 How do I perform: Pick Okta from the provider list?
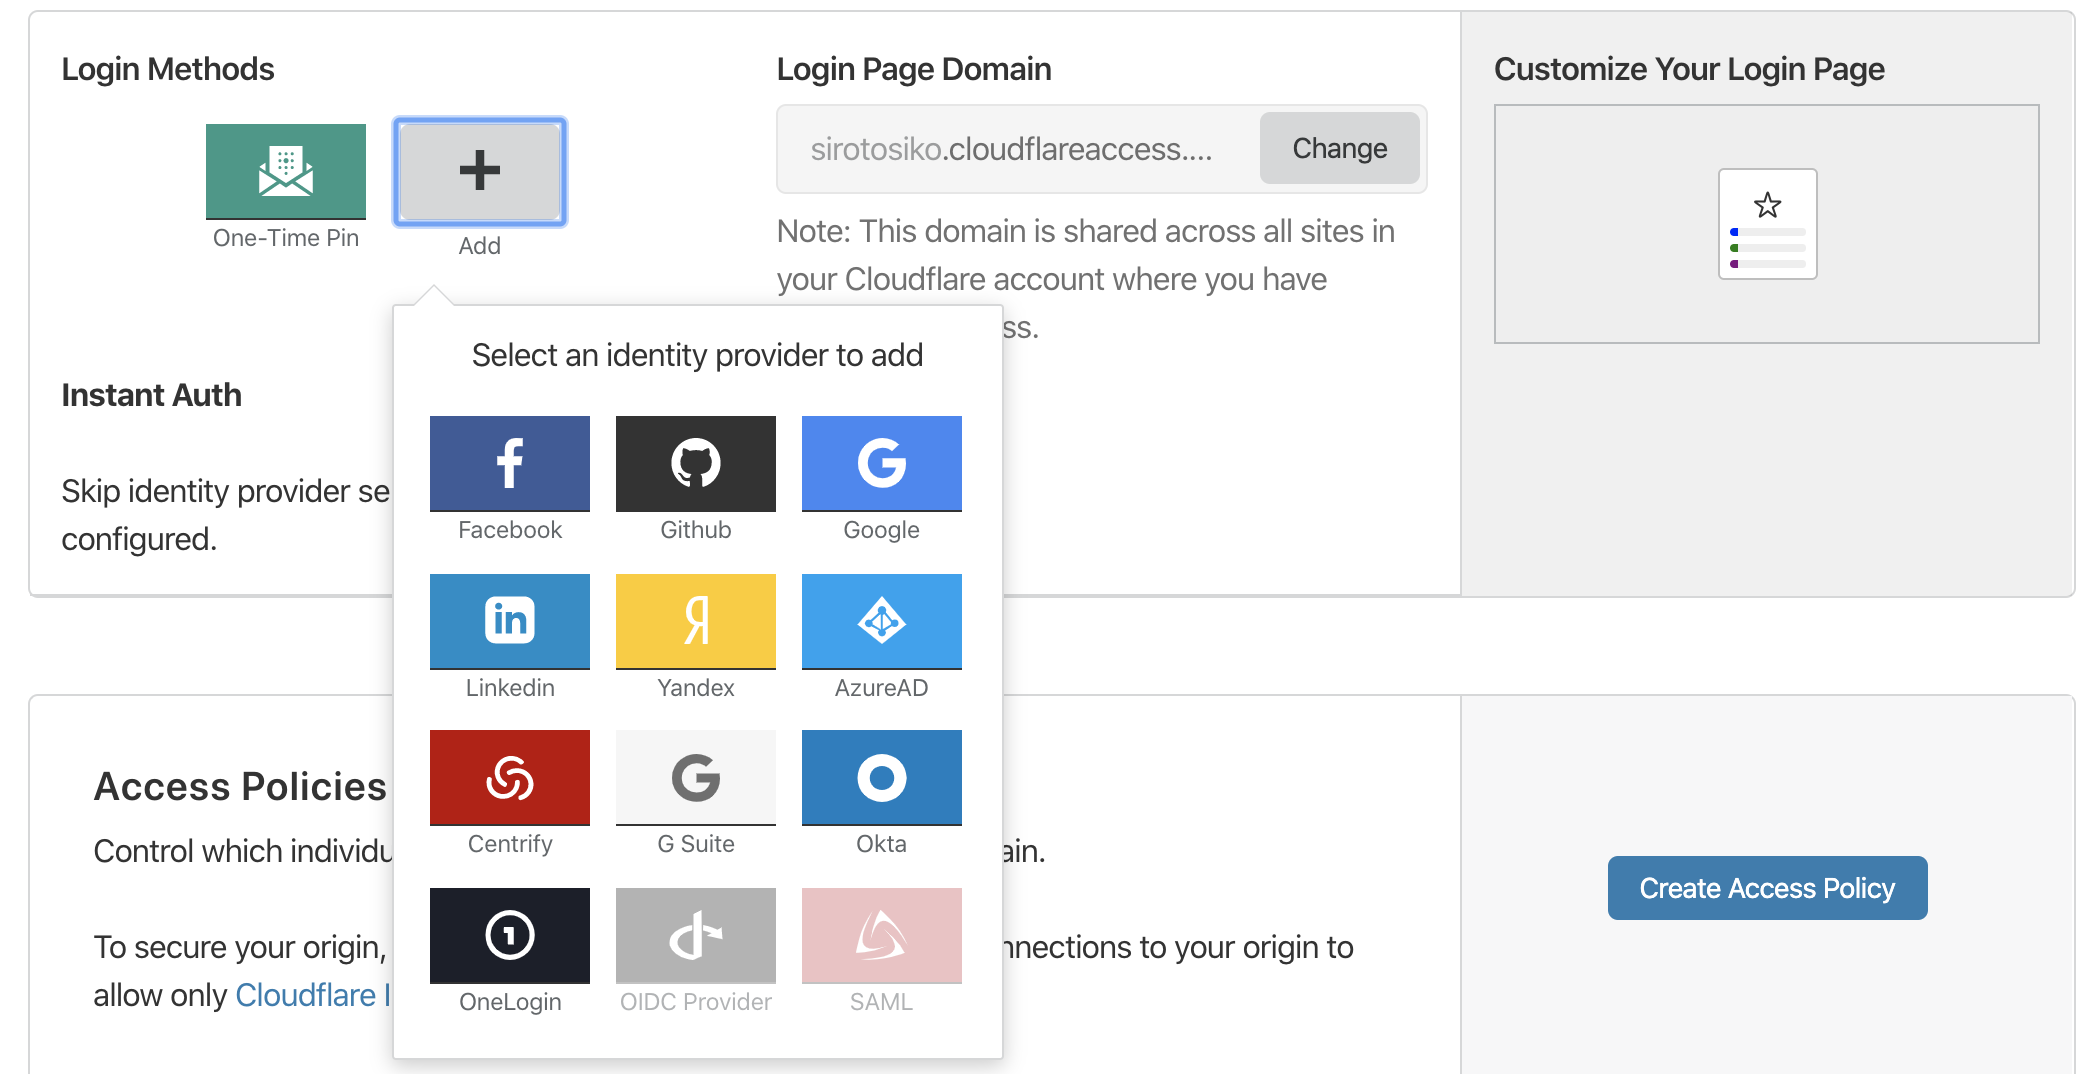tap(881, 778)
